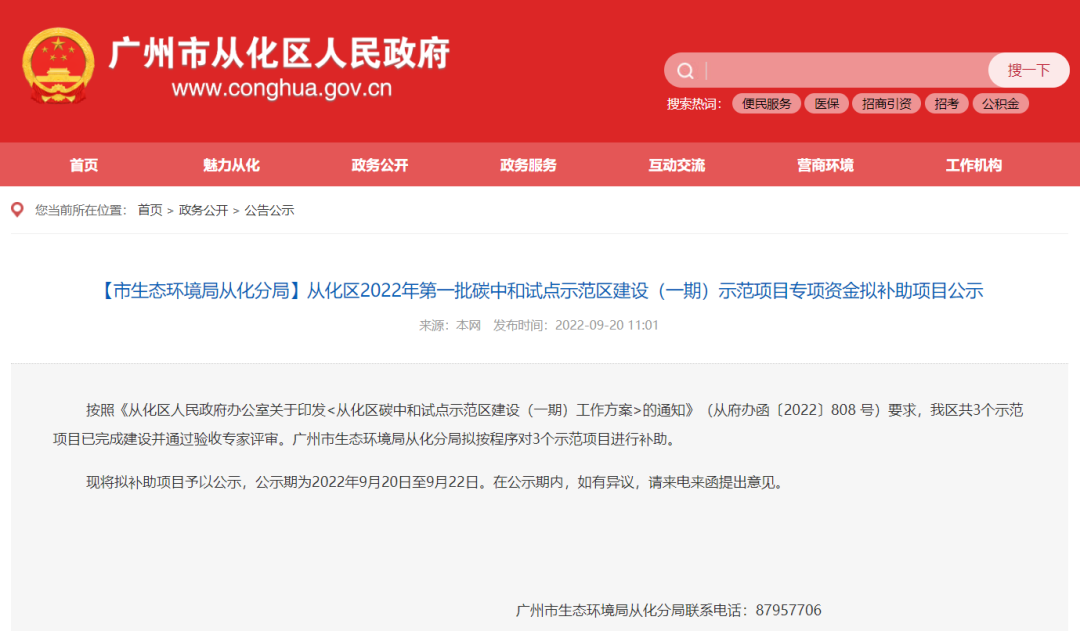Click the article title about 碳中和试点示范区

(x=540, y=291)
